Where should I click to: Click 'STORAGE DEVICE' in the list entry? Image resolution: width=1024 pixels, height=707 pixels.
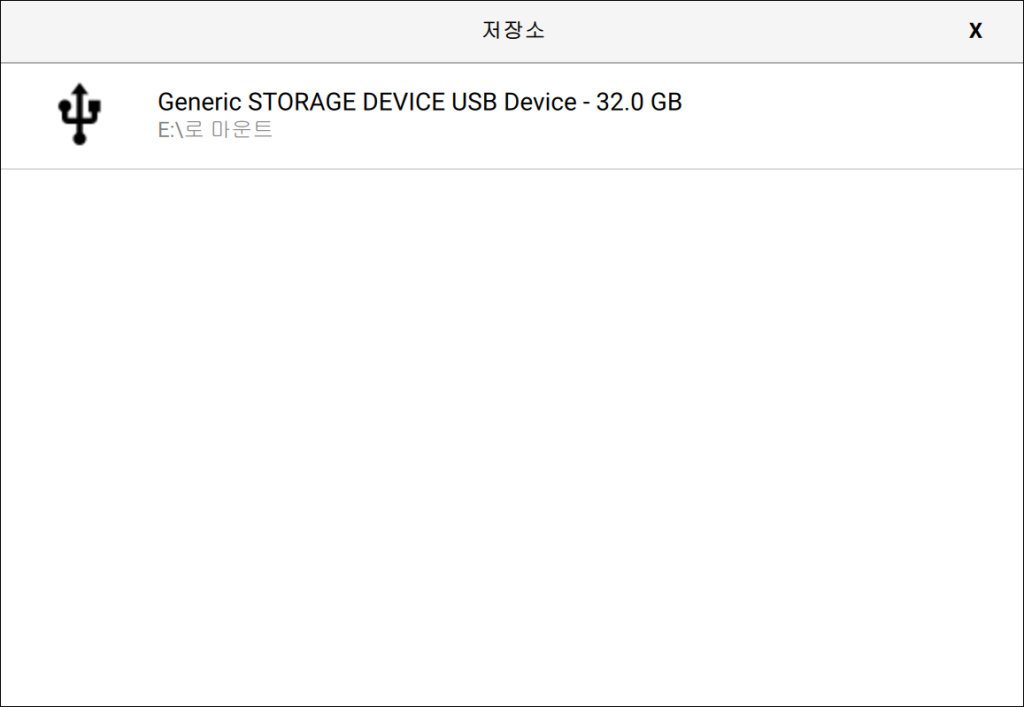tap(347, 102)
